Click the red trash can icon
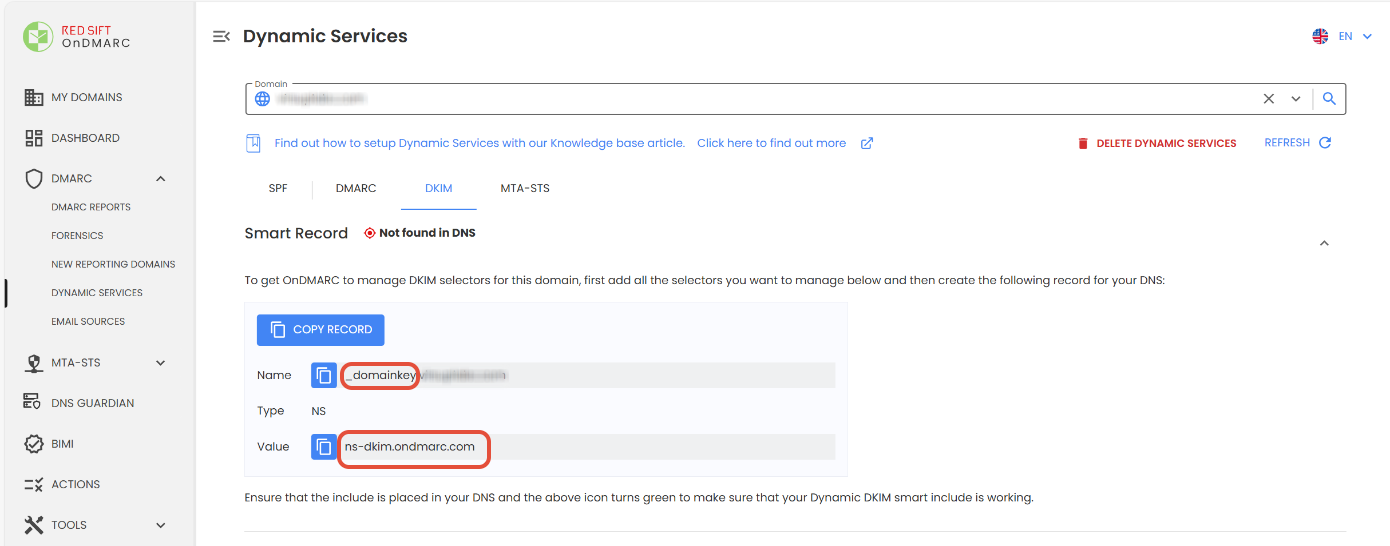The image size is (1390, 546). coord(1082,143)
